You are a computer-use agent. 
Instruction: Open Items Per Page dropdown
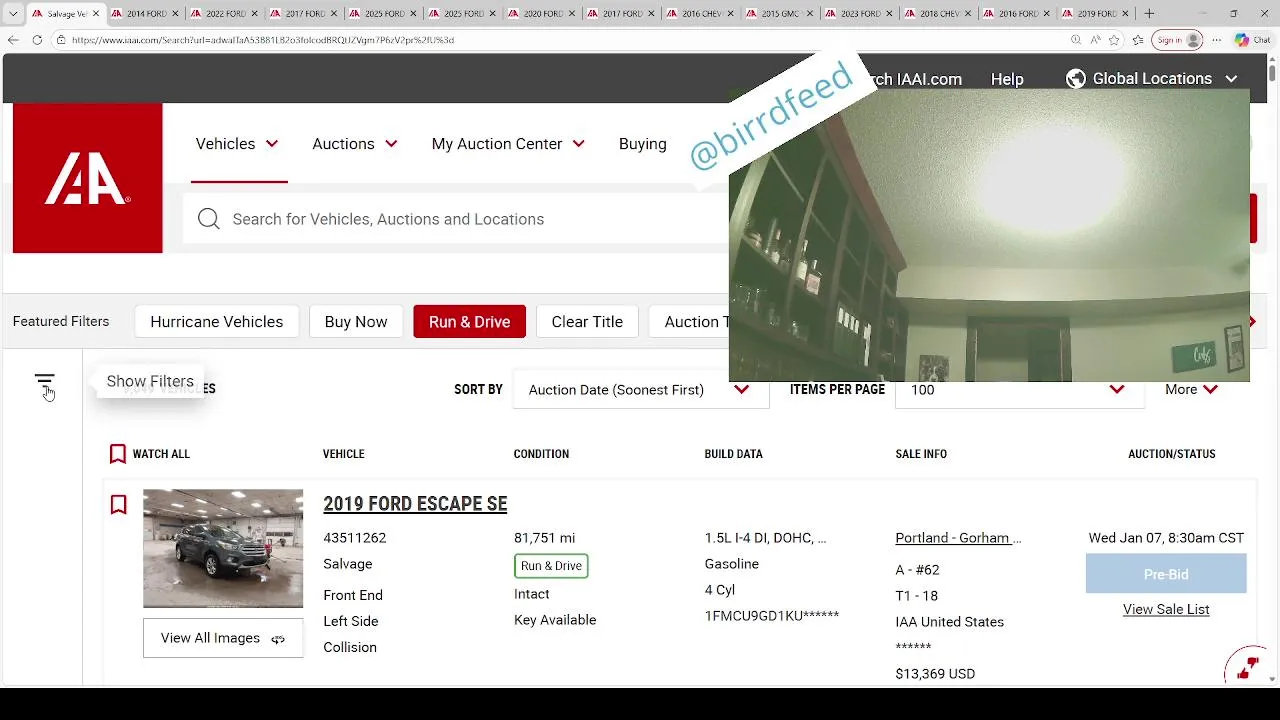tap(1019, 390)
